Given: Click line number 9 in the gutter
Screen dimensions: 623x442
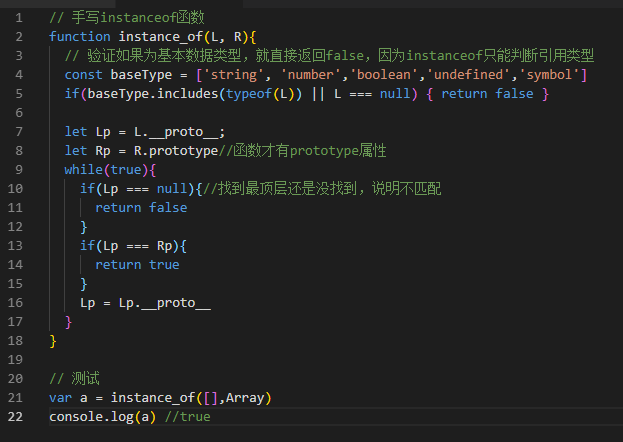Looking at the screenshot, I should (19, 170).
